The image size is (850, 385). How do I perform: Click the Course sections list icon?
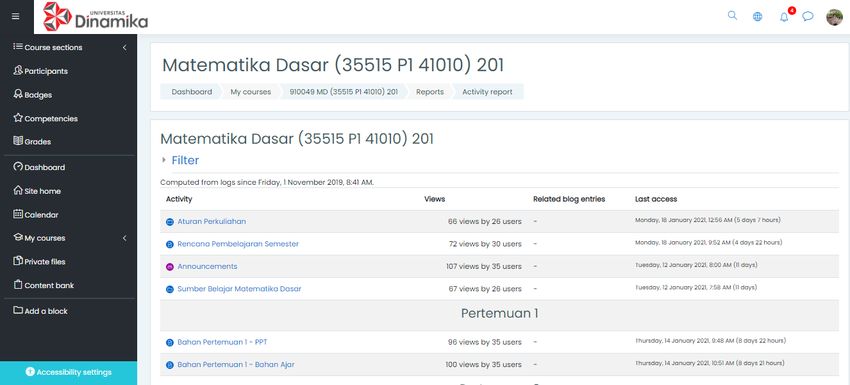(18, 47)
